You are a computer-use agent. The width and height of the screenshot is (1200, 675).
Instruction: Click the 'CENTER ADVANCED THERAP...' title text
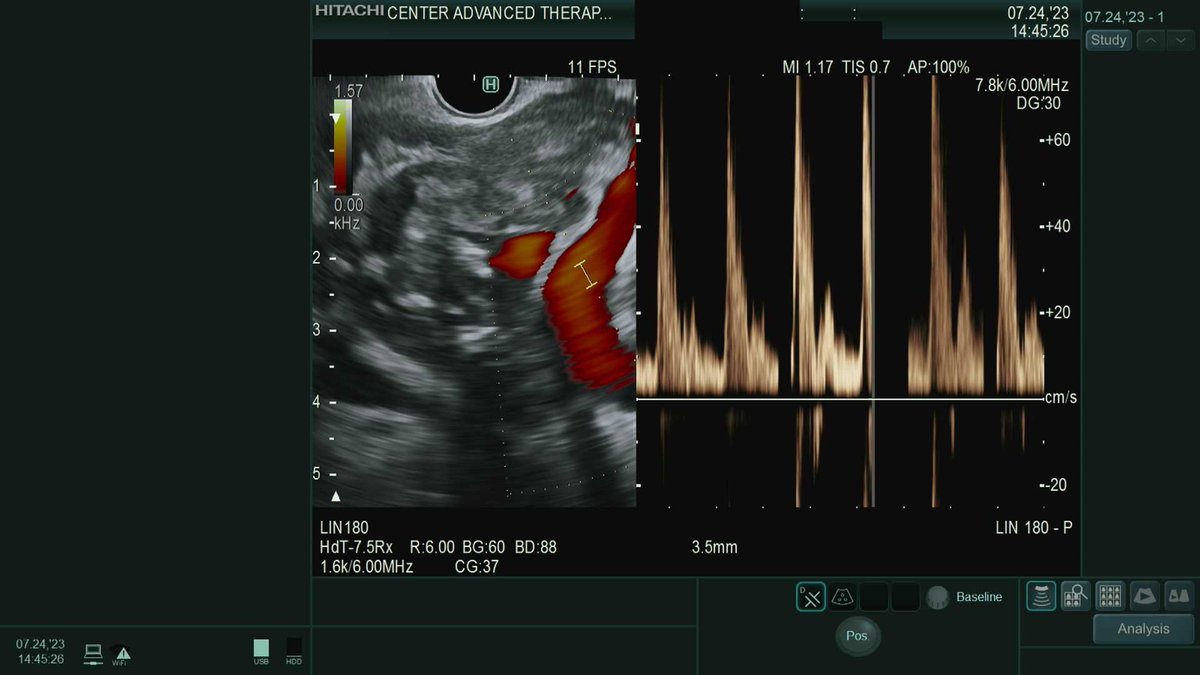click(x=498, y=13)
